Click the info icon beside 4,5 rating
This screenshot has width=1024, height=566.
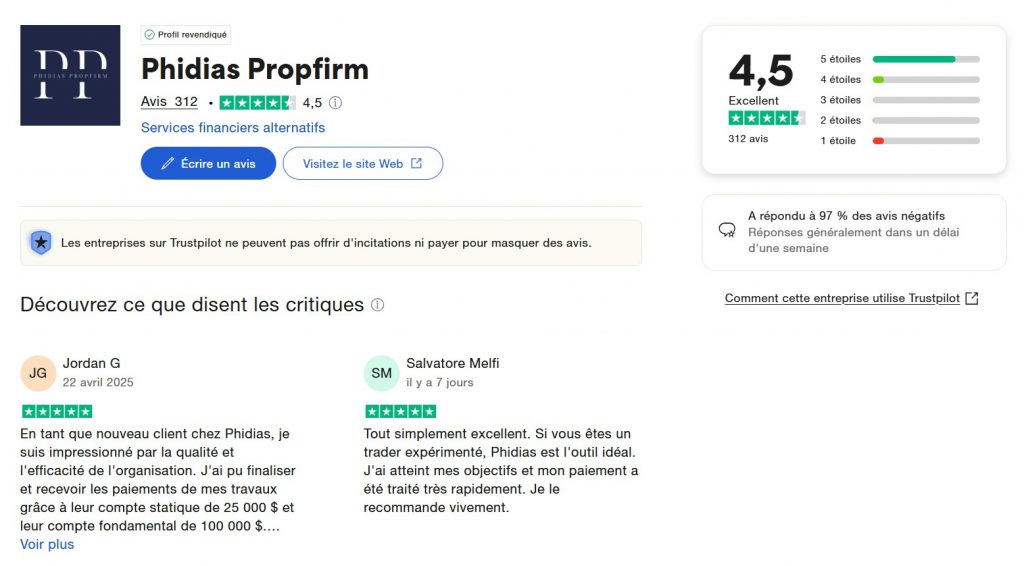click(x=335, y=102)
